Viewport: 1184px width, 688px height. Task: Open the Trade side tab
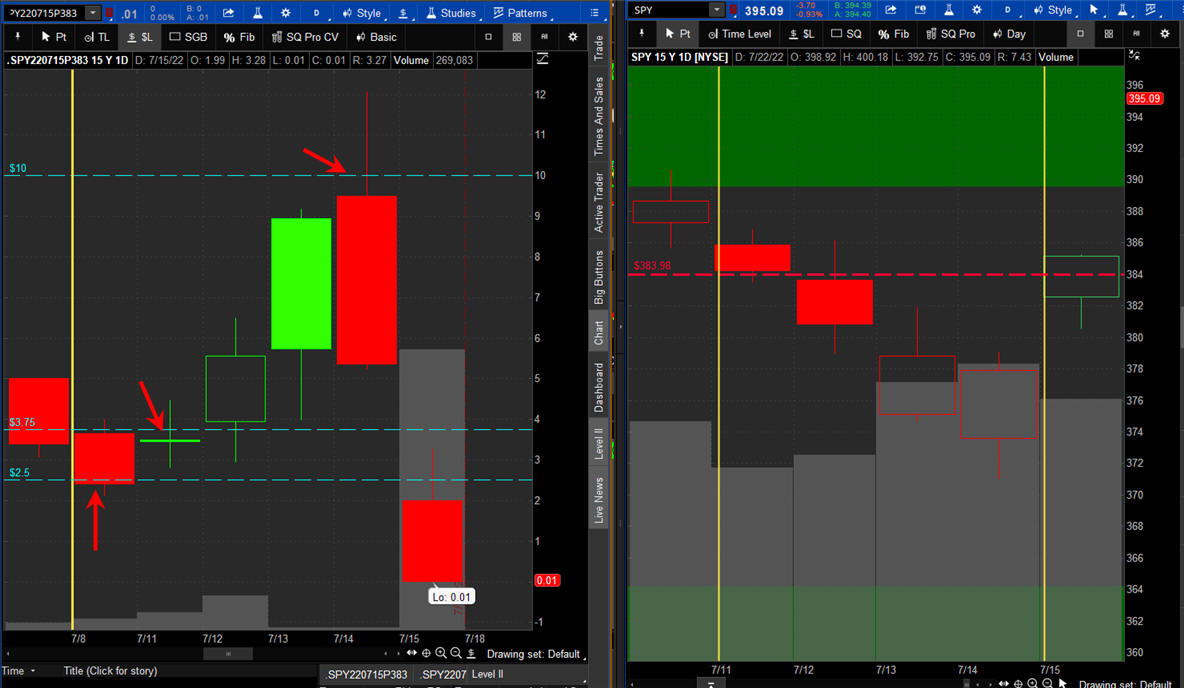click(598, 48)
